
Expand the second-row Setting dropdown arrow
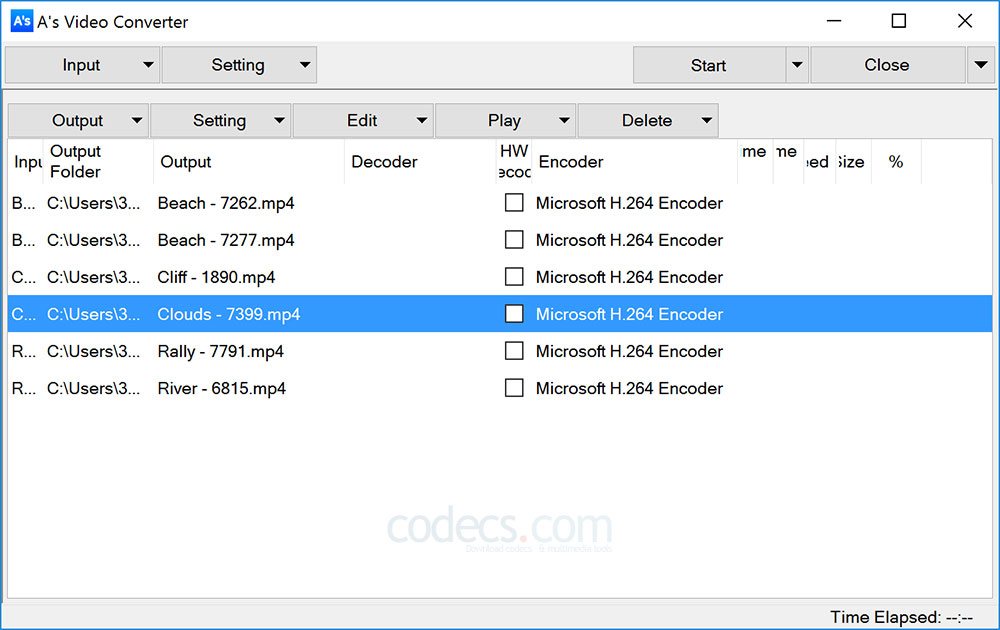[279, 121]
